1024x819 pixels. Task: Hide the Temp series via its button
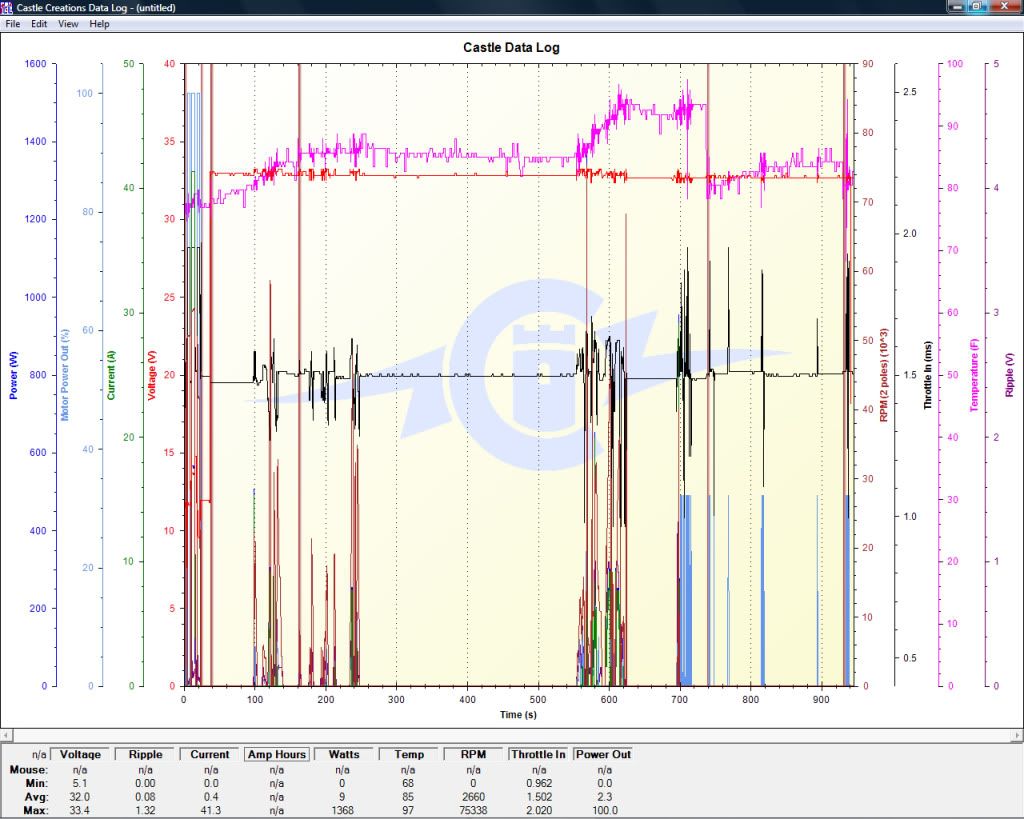[409, 754]
